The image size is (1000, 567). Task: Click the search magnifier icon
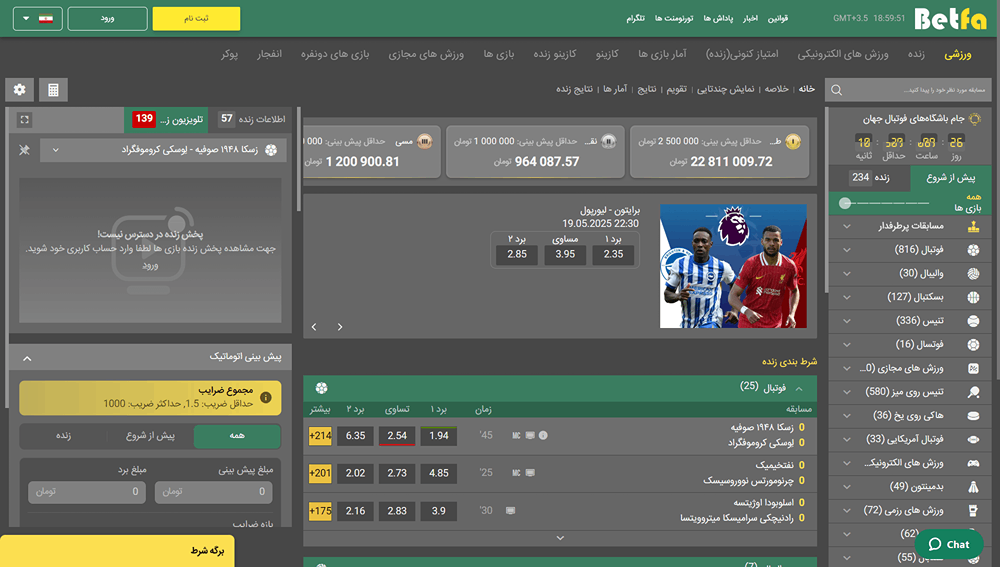(837, 91)
